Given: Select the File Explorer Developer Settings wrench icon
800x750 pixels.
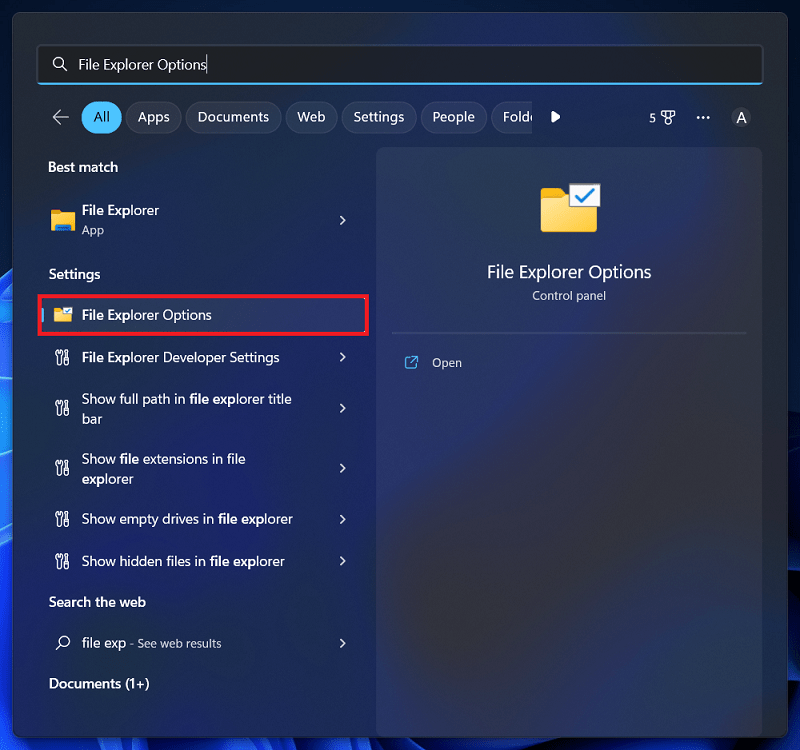Looking at the screenshot, I should [60, 357].
